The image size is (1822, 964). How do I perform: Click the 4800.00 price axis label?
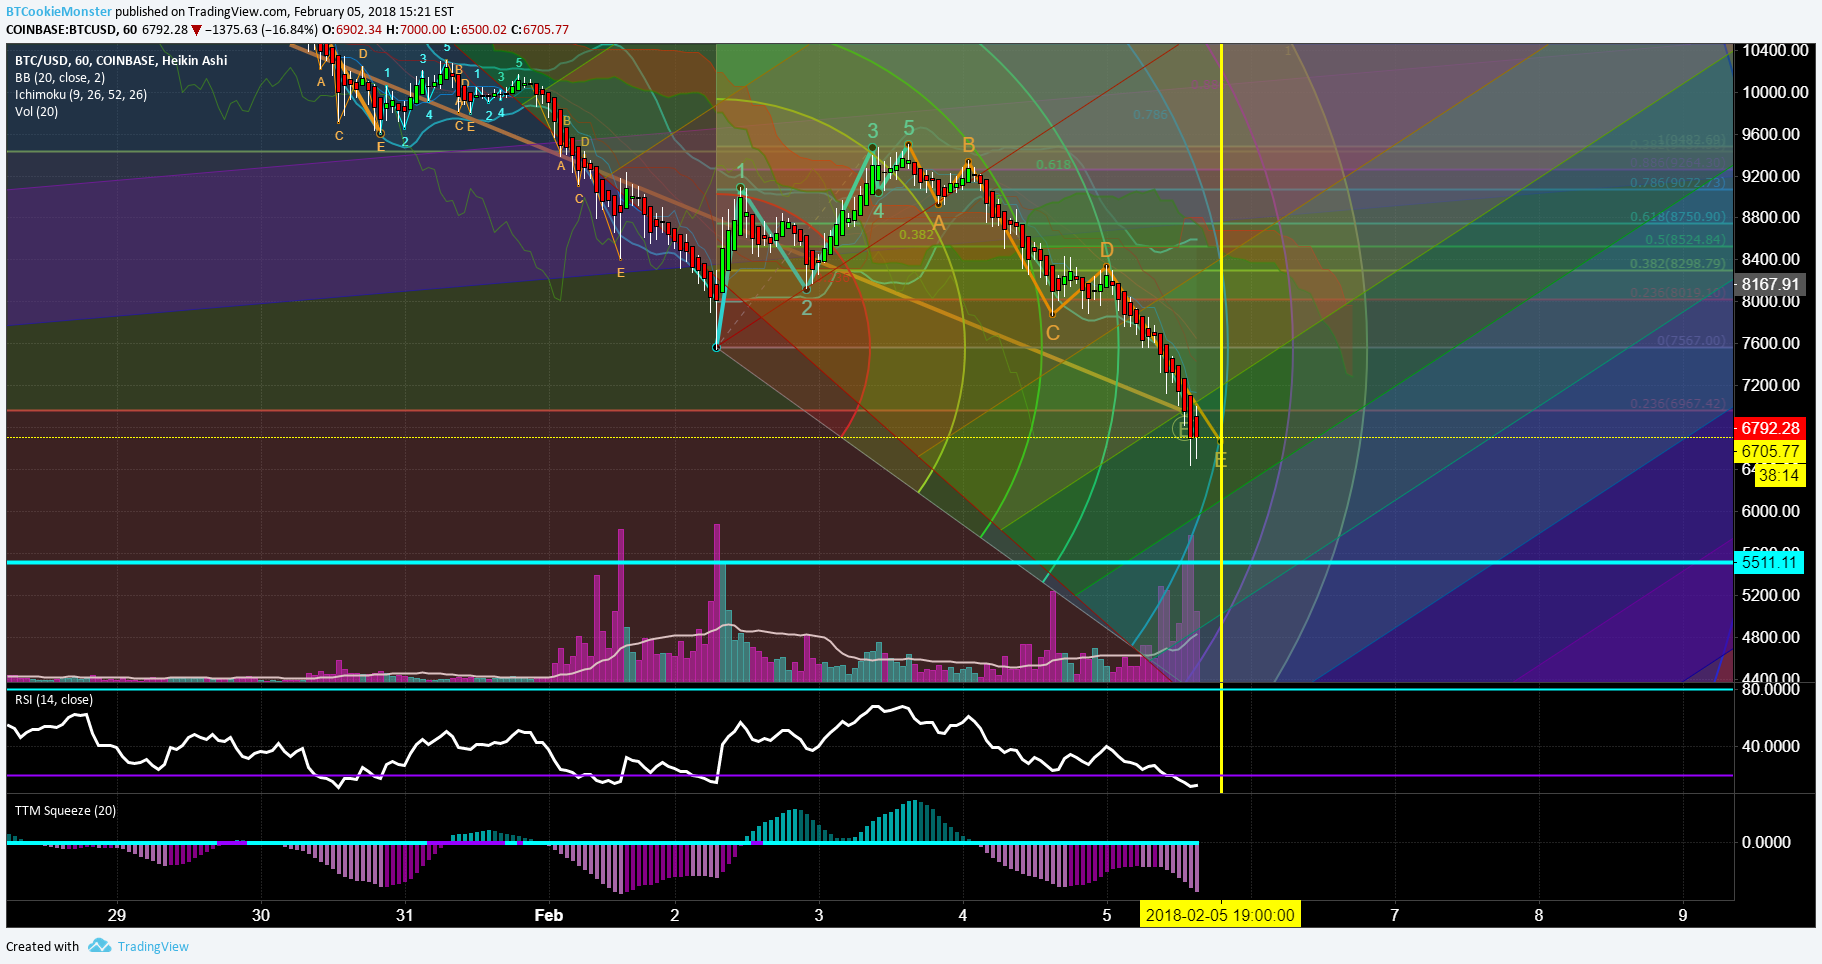[x=1770, y=637]
